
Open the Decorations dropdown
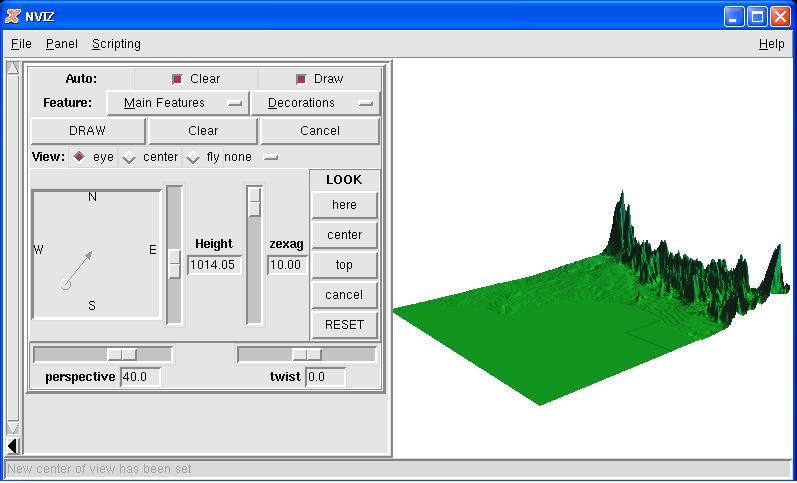click(316, 103)
